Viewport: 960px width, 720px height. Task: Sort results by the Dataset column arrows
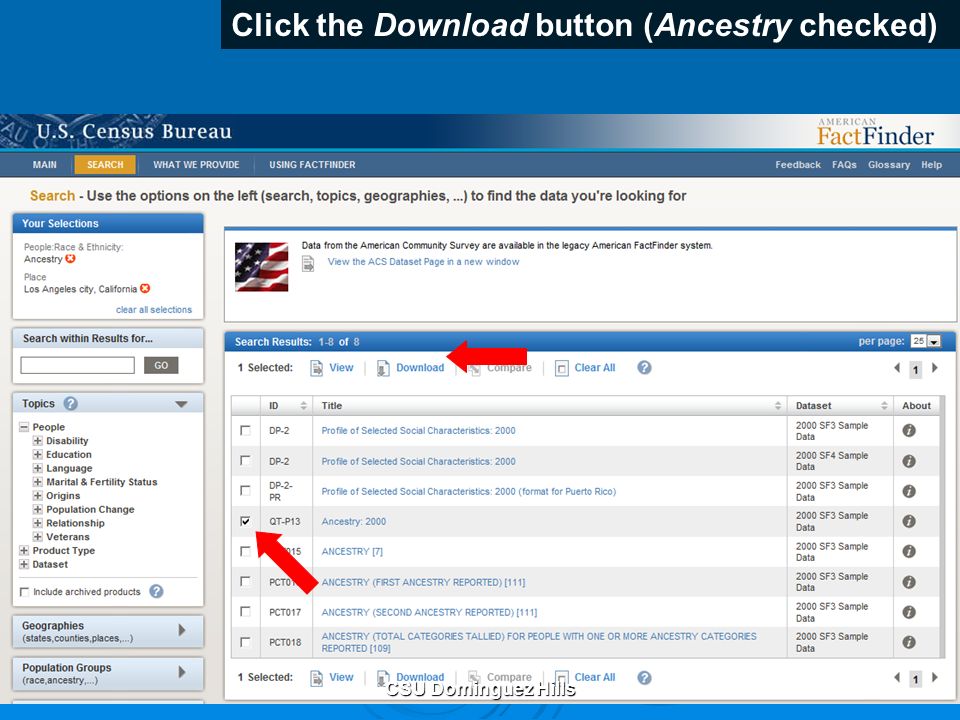point(884,405)
